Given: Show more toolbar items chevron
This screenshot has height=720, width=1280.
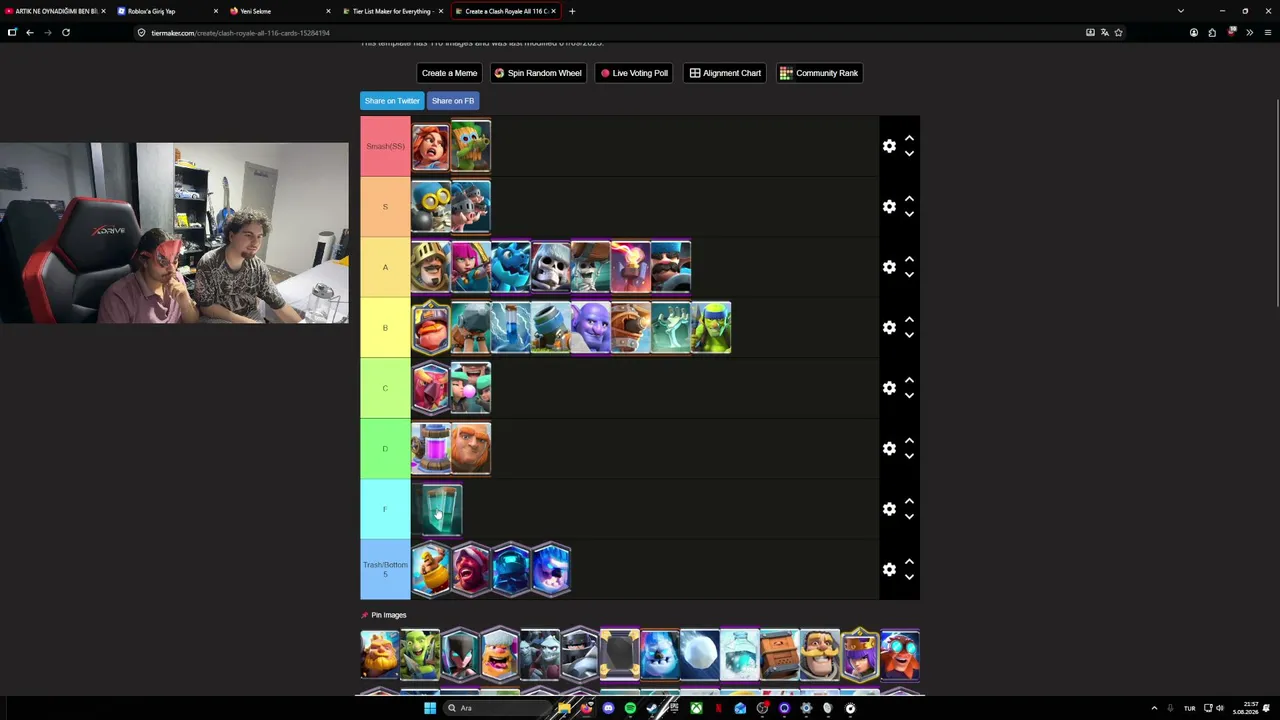Looking at the screenshot, I should click(1249, 32).
